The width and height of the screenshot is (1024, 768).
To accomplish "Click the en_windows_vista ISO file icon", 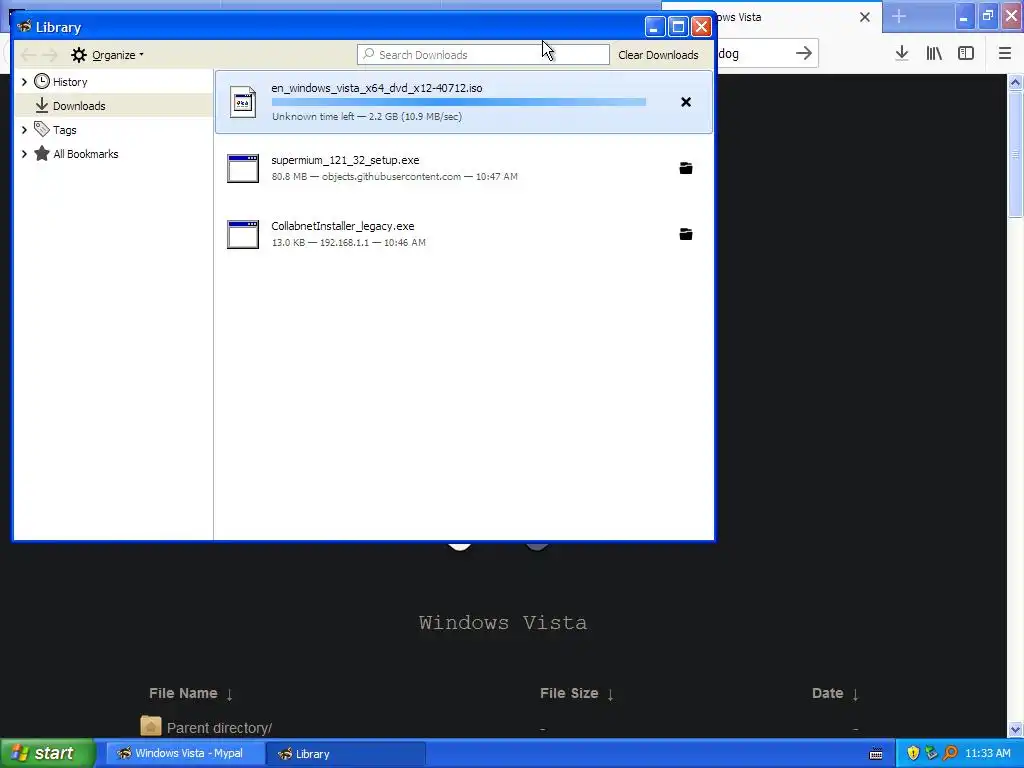I will click(x=243, y=103).
